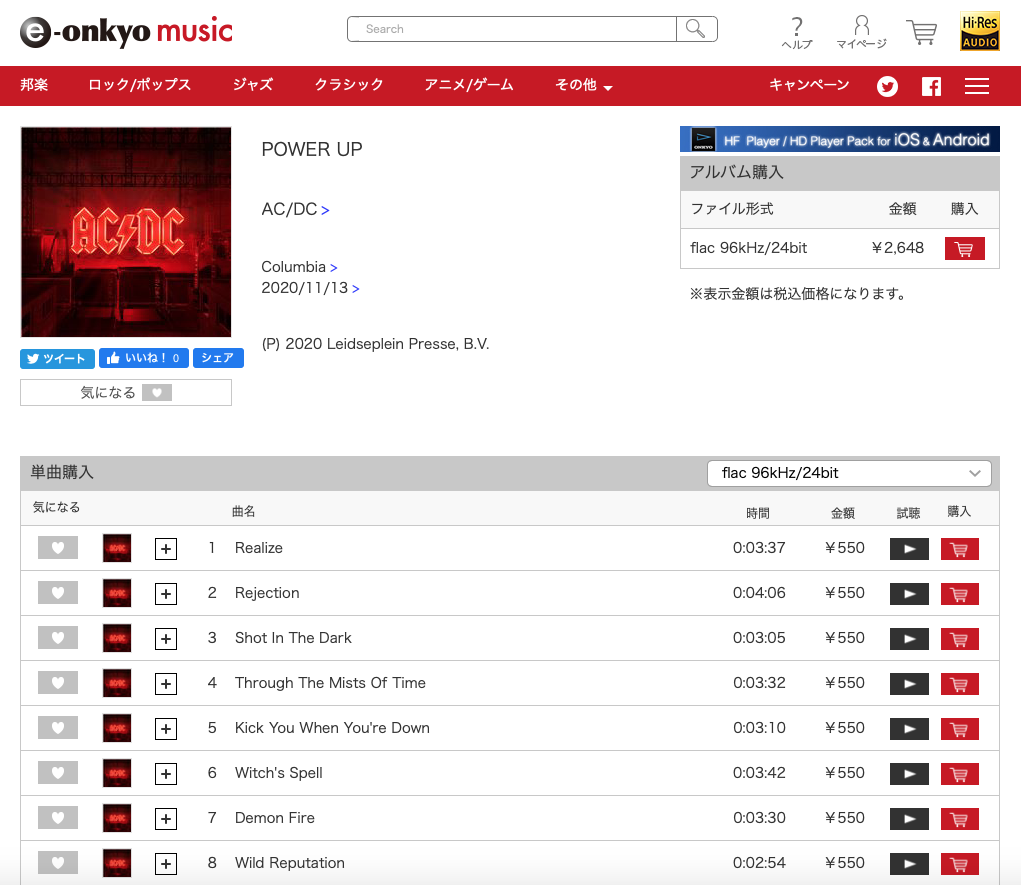Add Realize track to cart
The height and width of the screenshot is (885, 1021).
960,549
